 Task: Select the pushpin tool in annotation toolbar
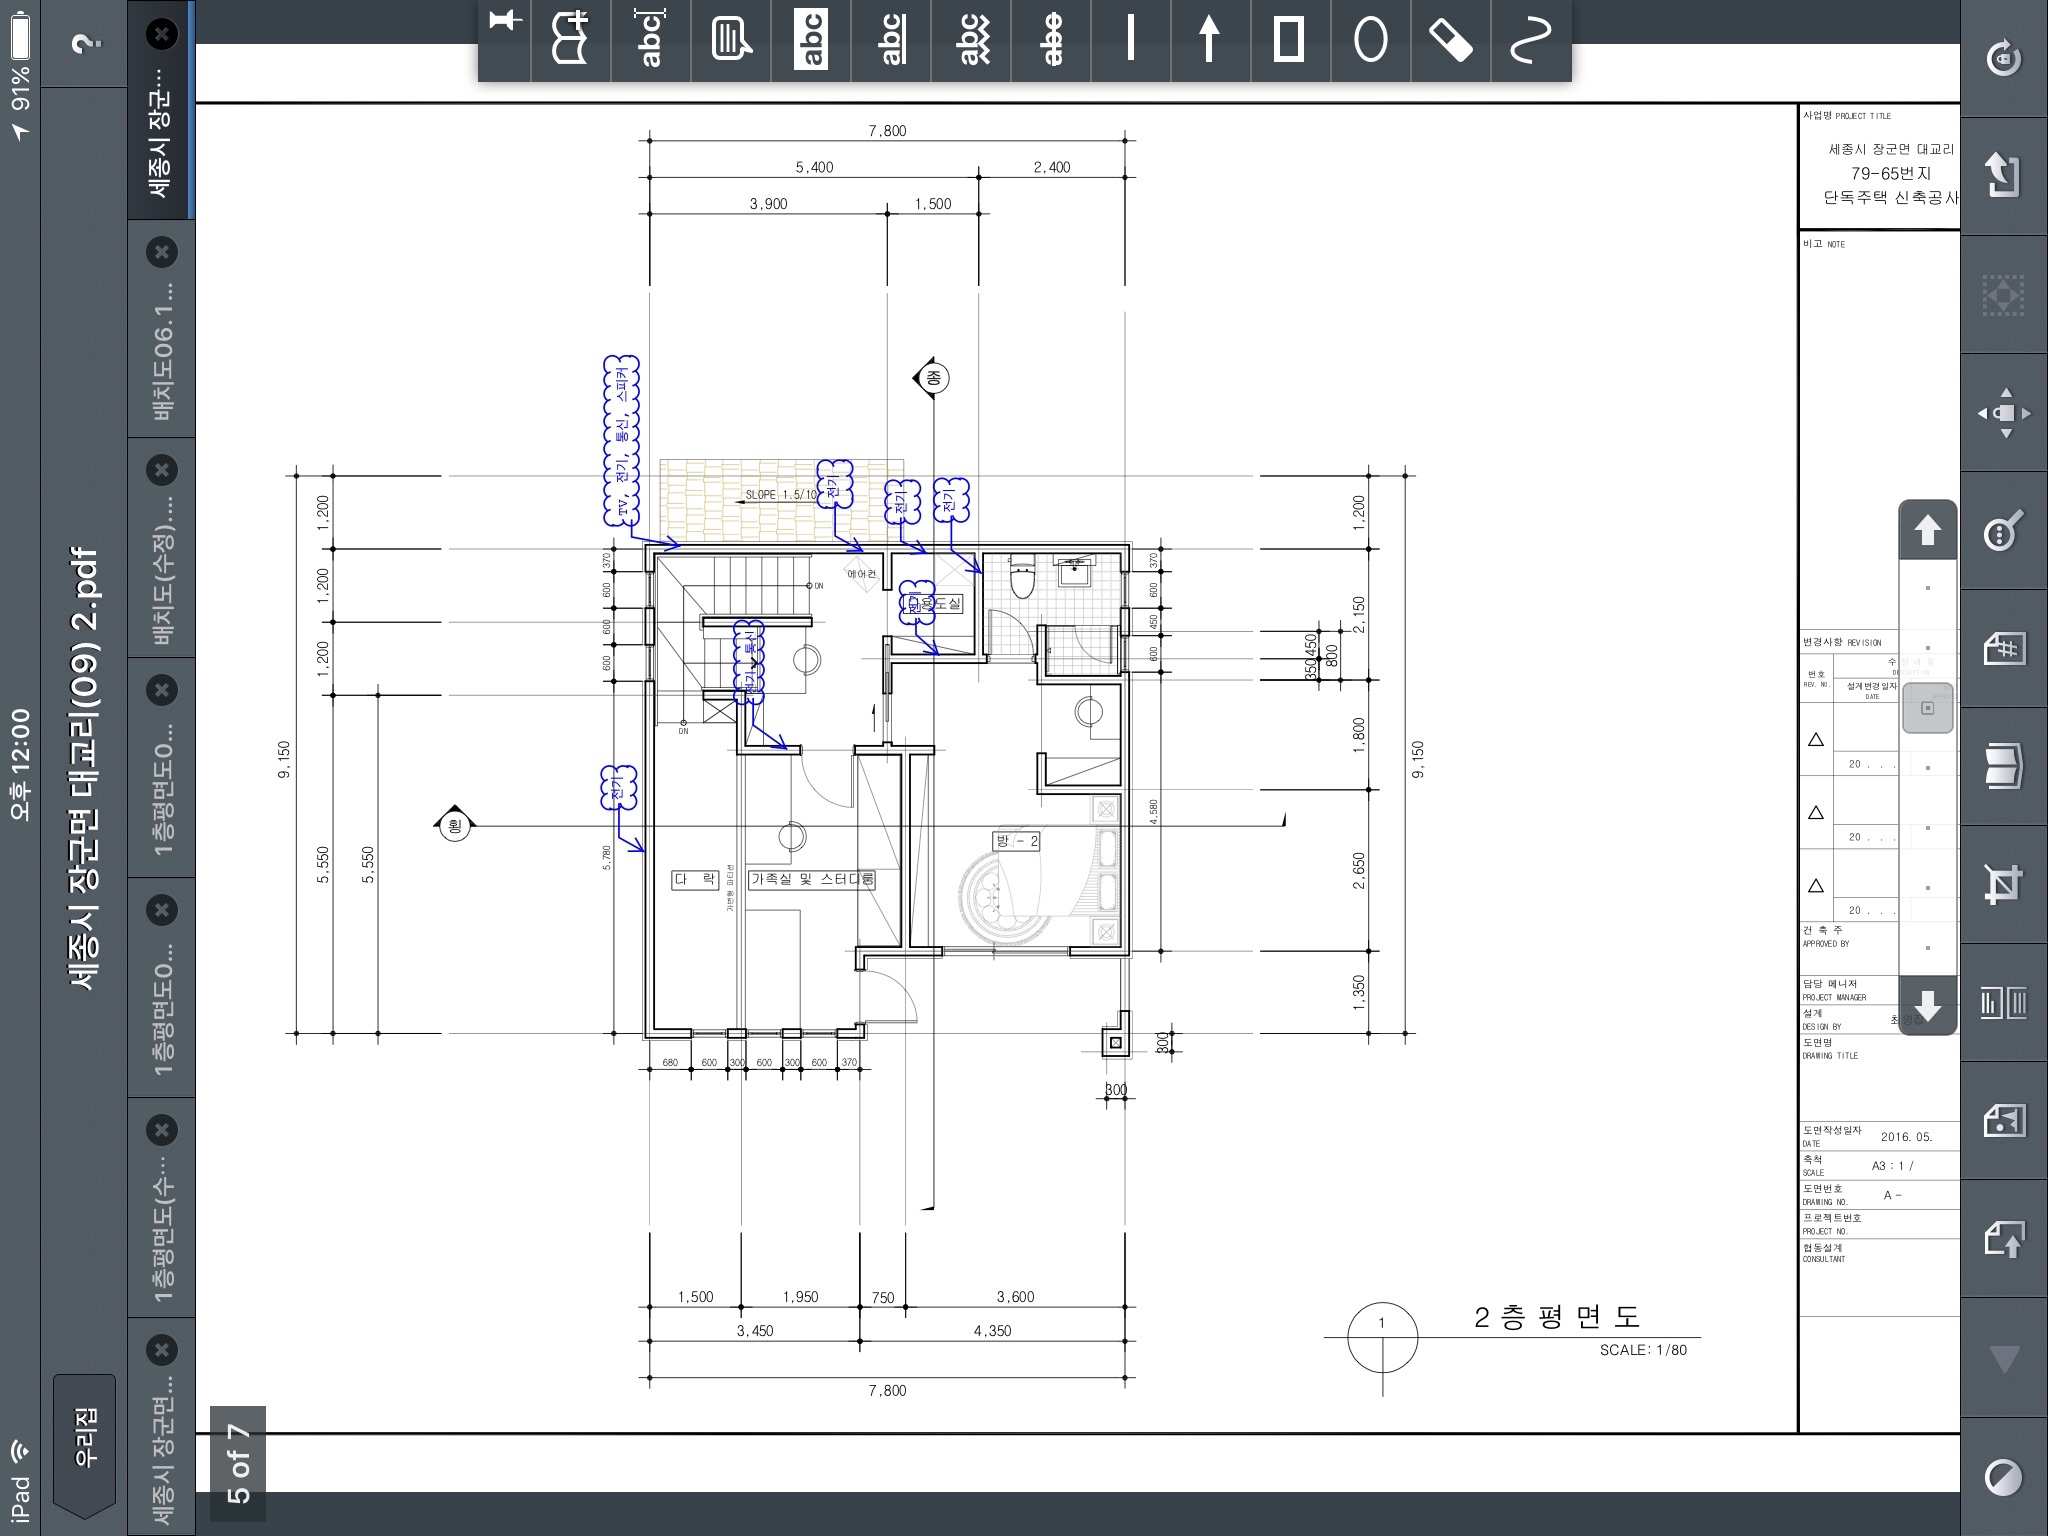click(x=505, y=22)
